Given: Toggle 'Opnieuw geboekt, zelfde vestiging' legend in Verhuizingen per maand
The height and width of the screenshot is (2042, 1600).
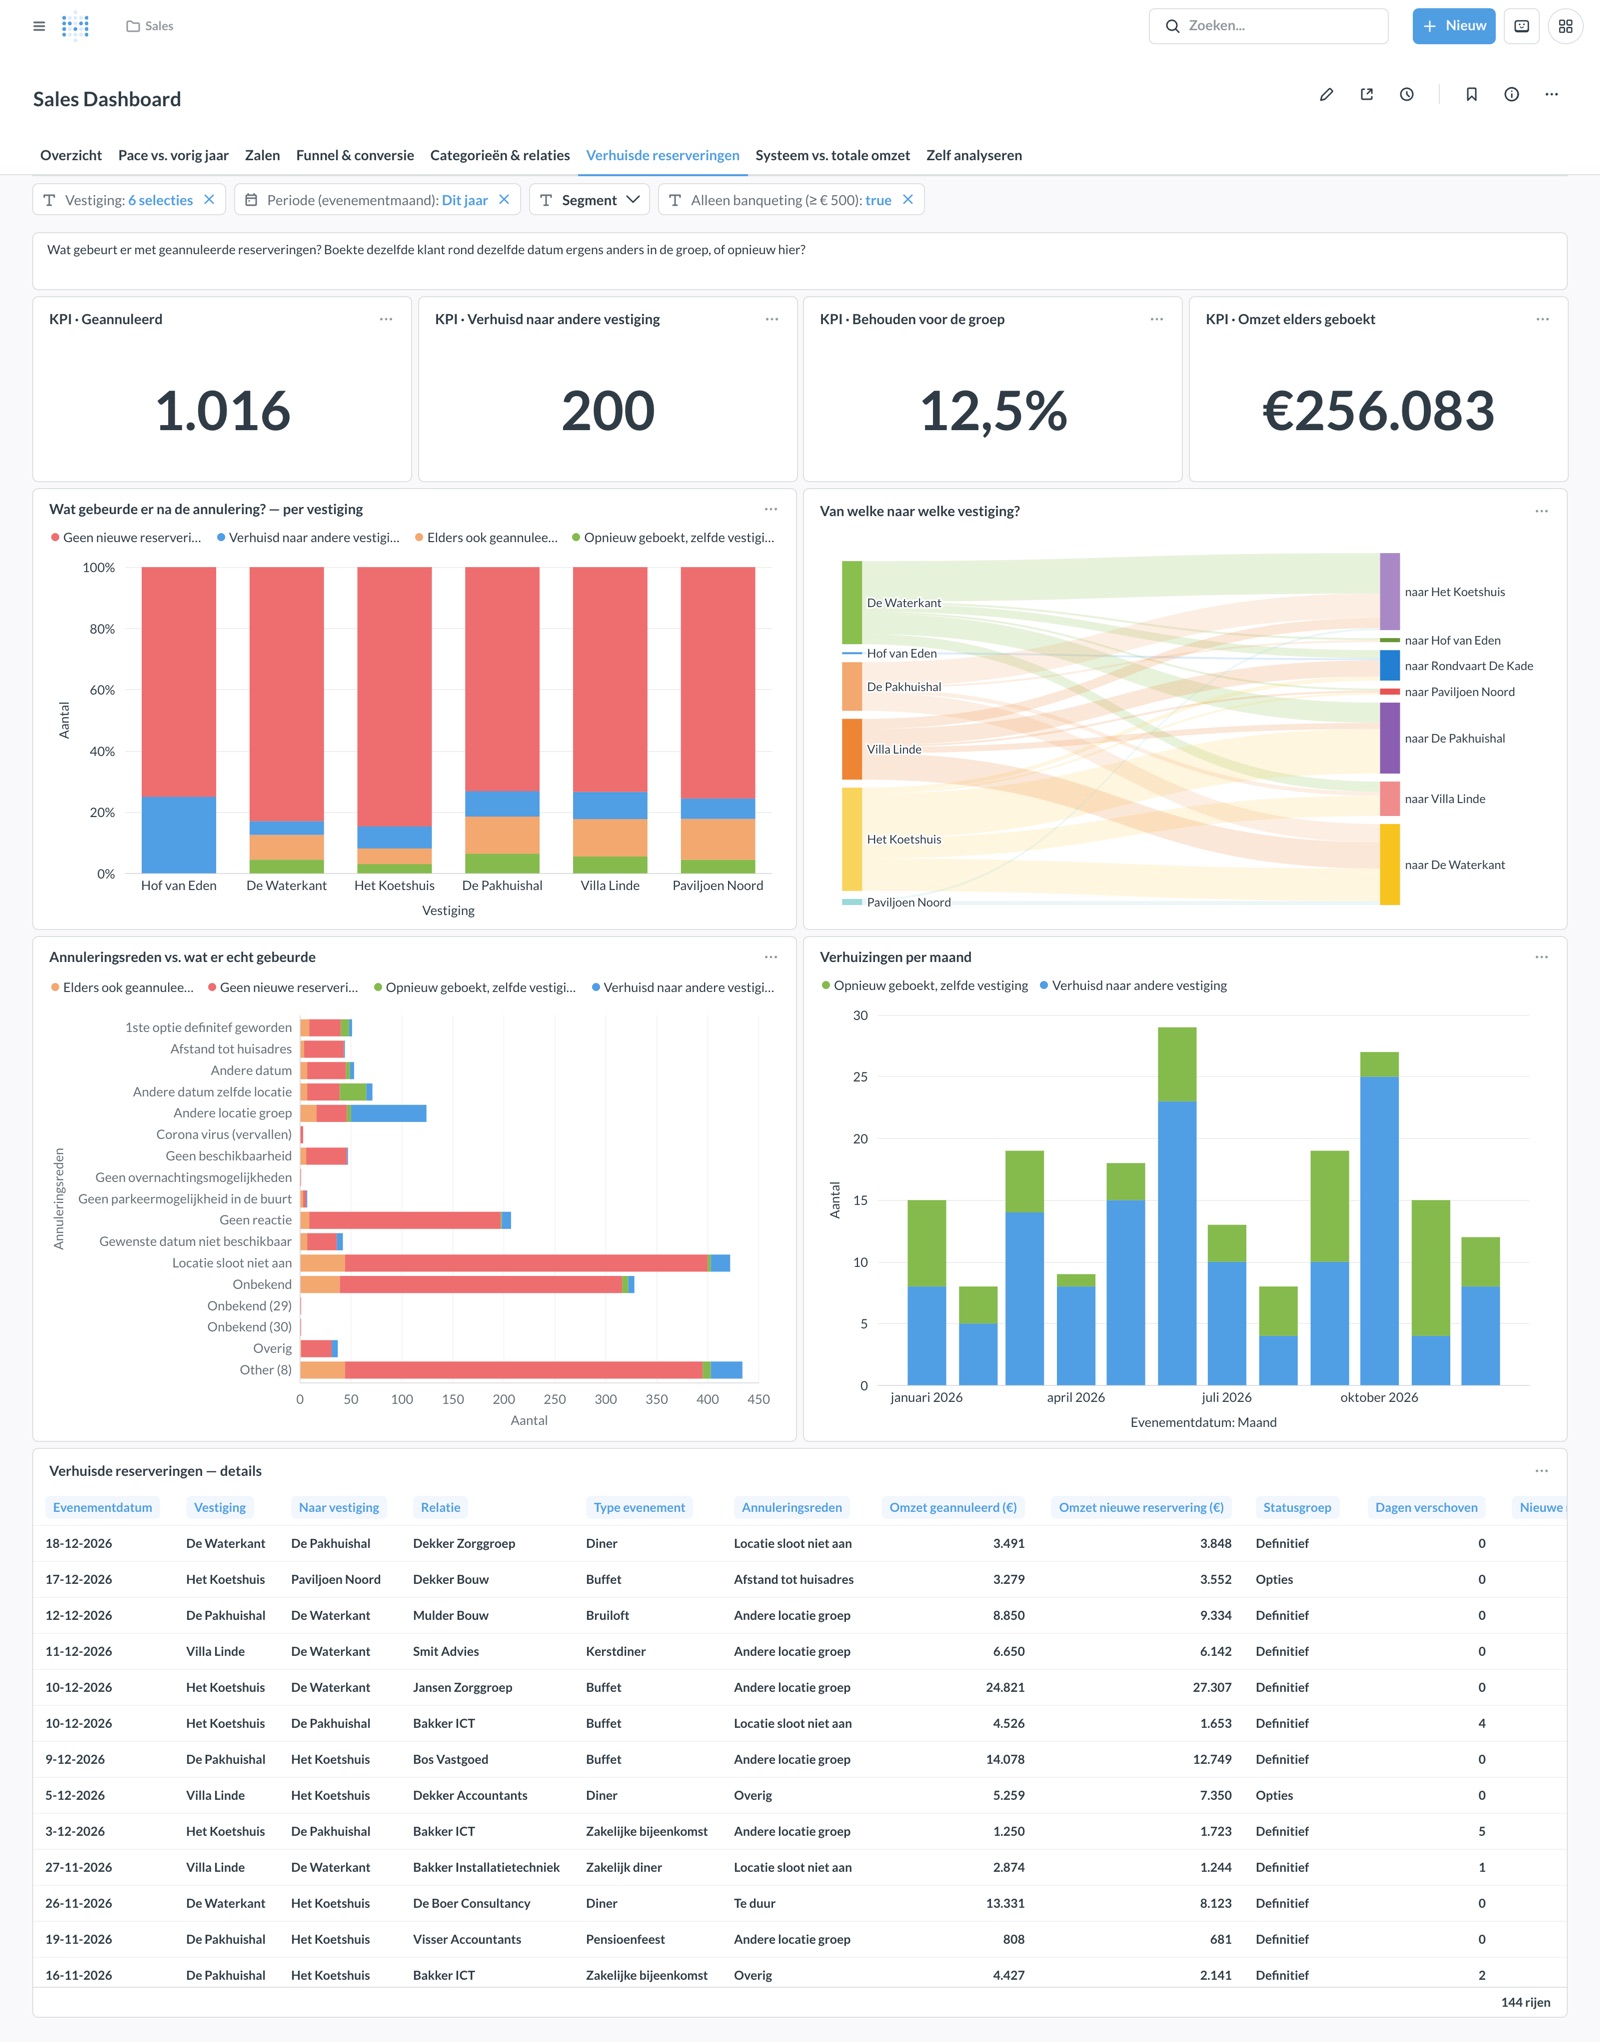Looking at the screenshot, I should point(925,985).
